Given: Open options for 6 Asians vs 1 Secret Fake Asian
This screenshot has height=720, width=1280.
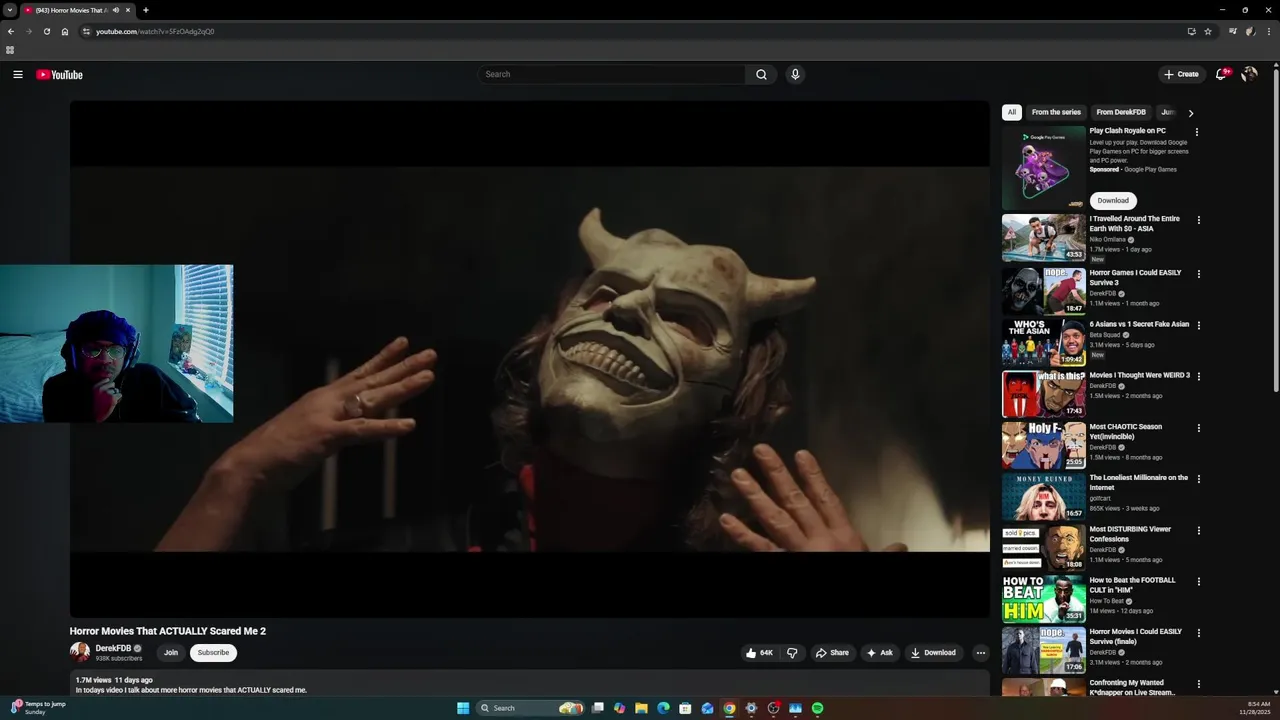Looking at the screenshot, I should pyautogui.click(x=1199, y=325).
